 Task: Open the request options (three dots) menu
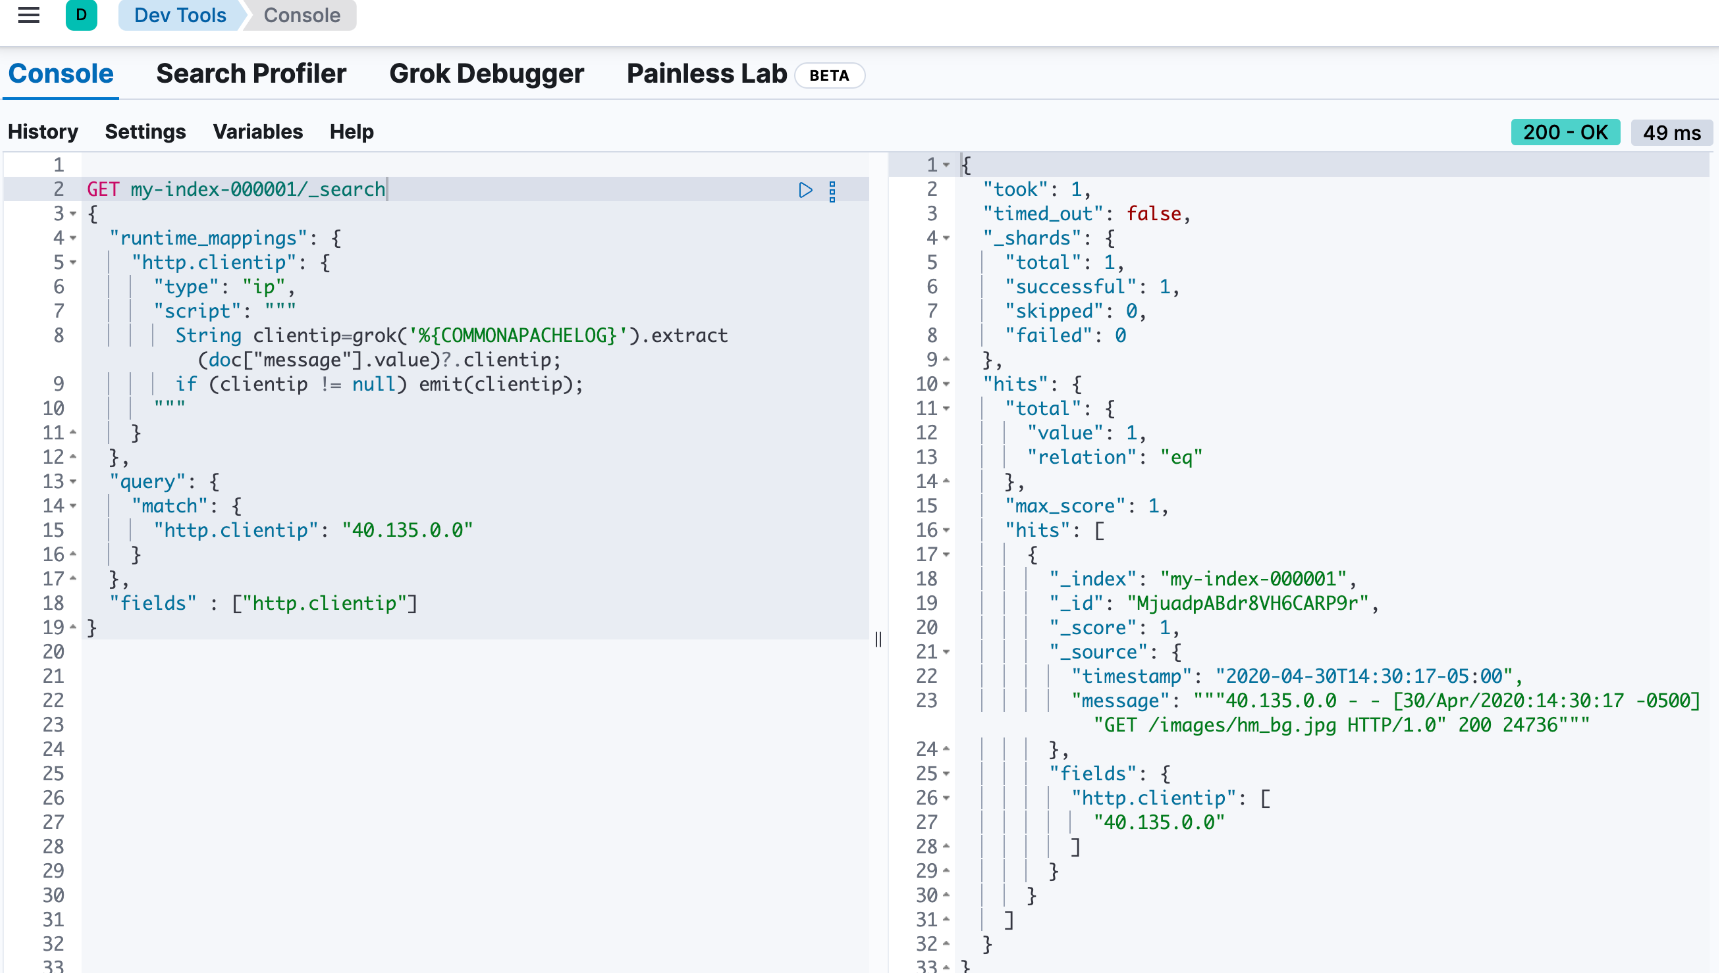832,191
